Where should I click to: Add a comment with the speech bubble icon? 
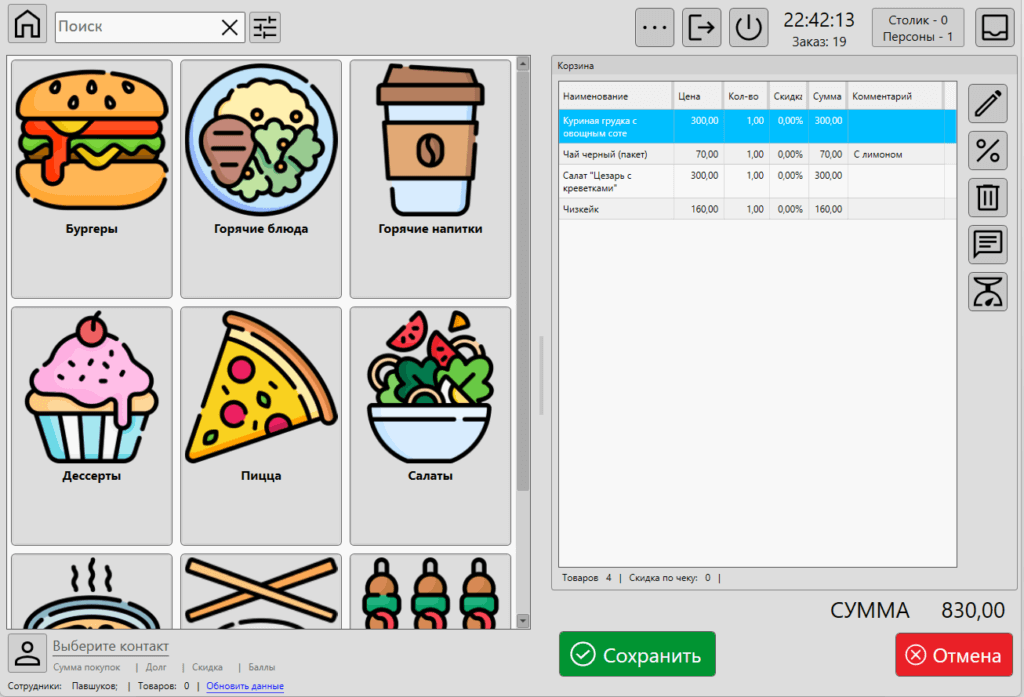coord(988,244)
